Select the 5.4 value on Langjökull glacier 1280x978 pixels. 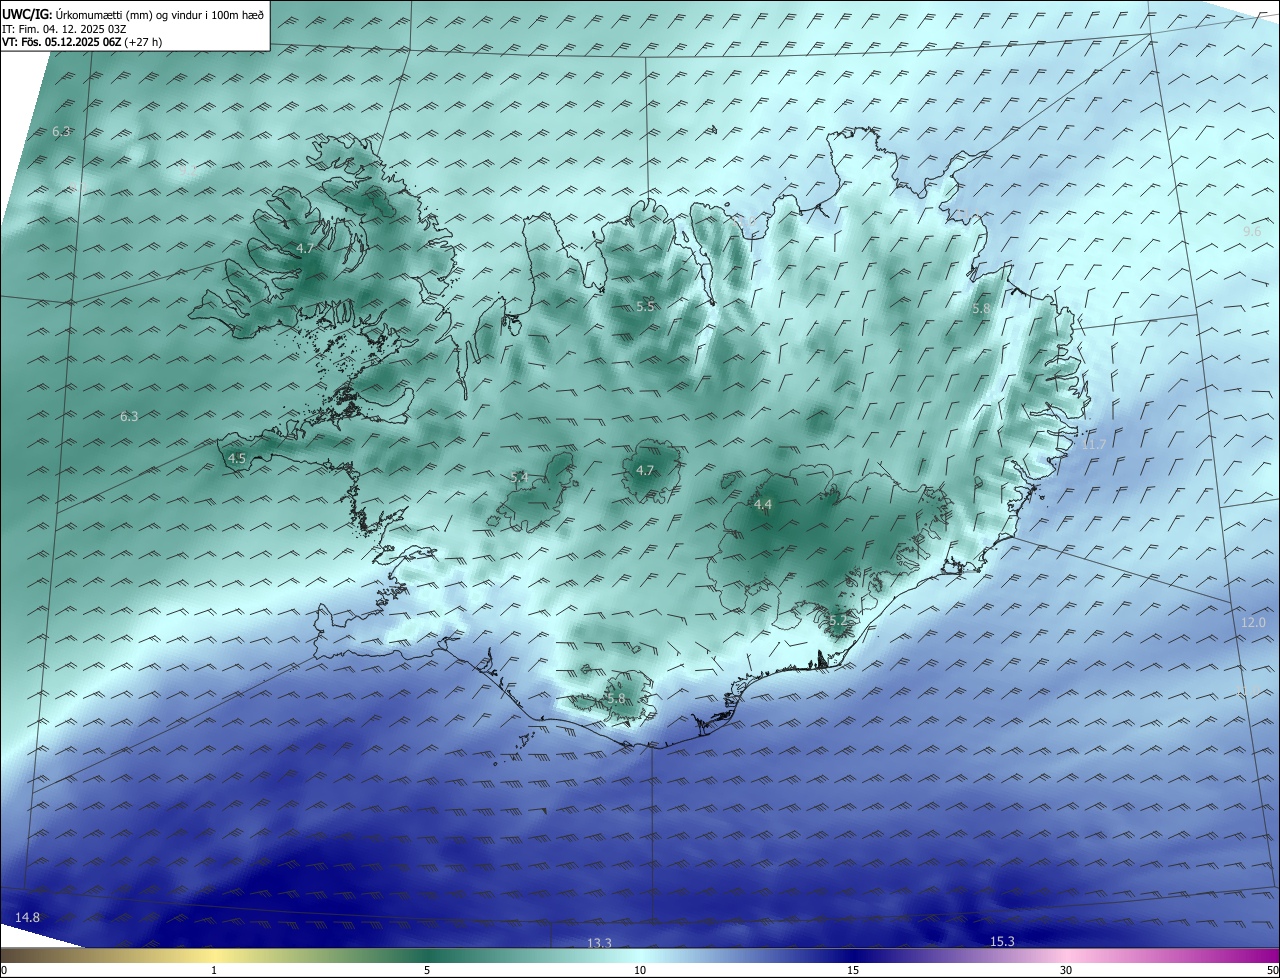519,478
